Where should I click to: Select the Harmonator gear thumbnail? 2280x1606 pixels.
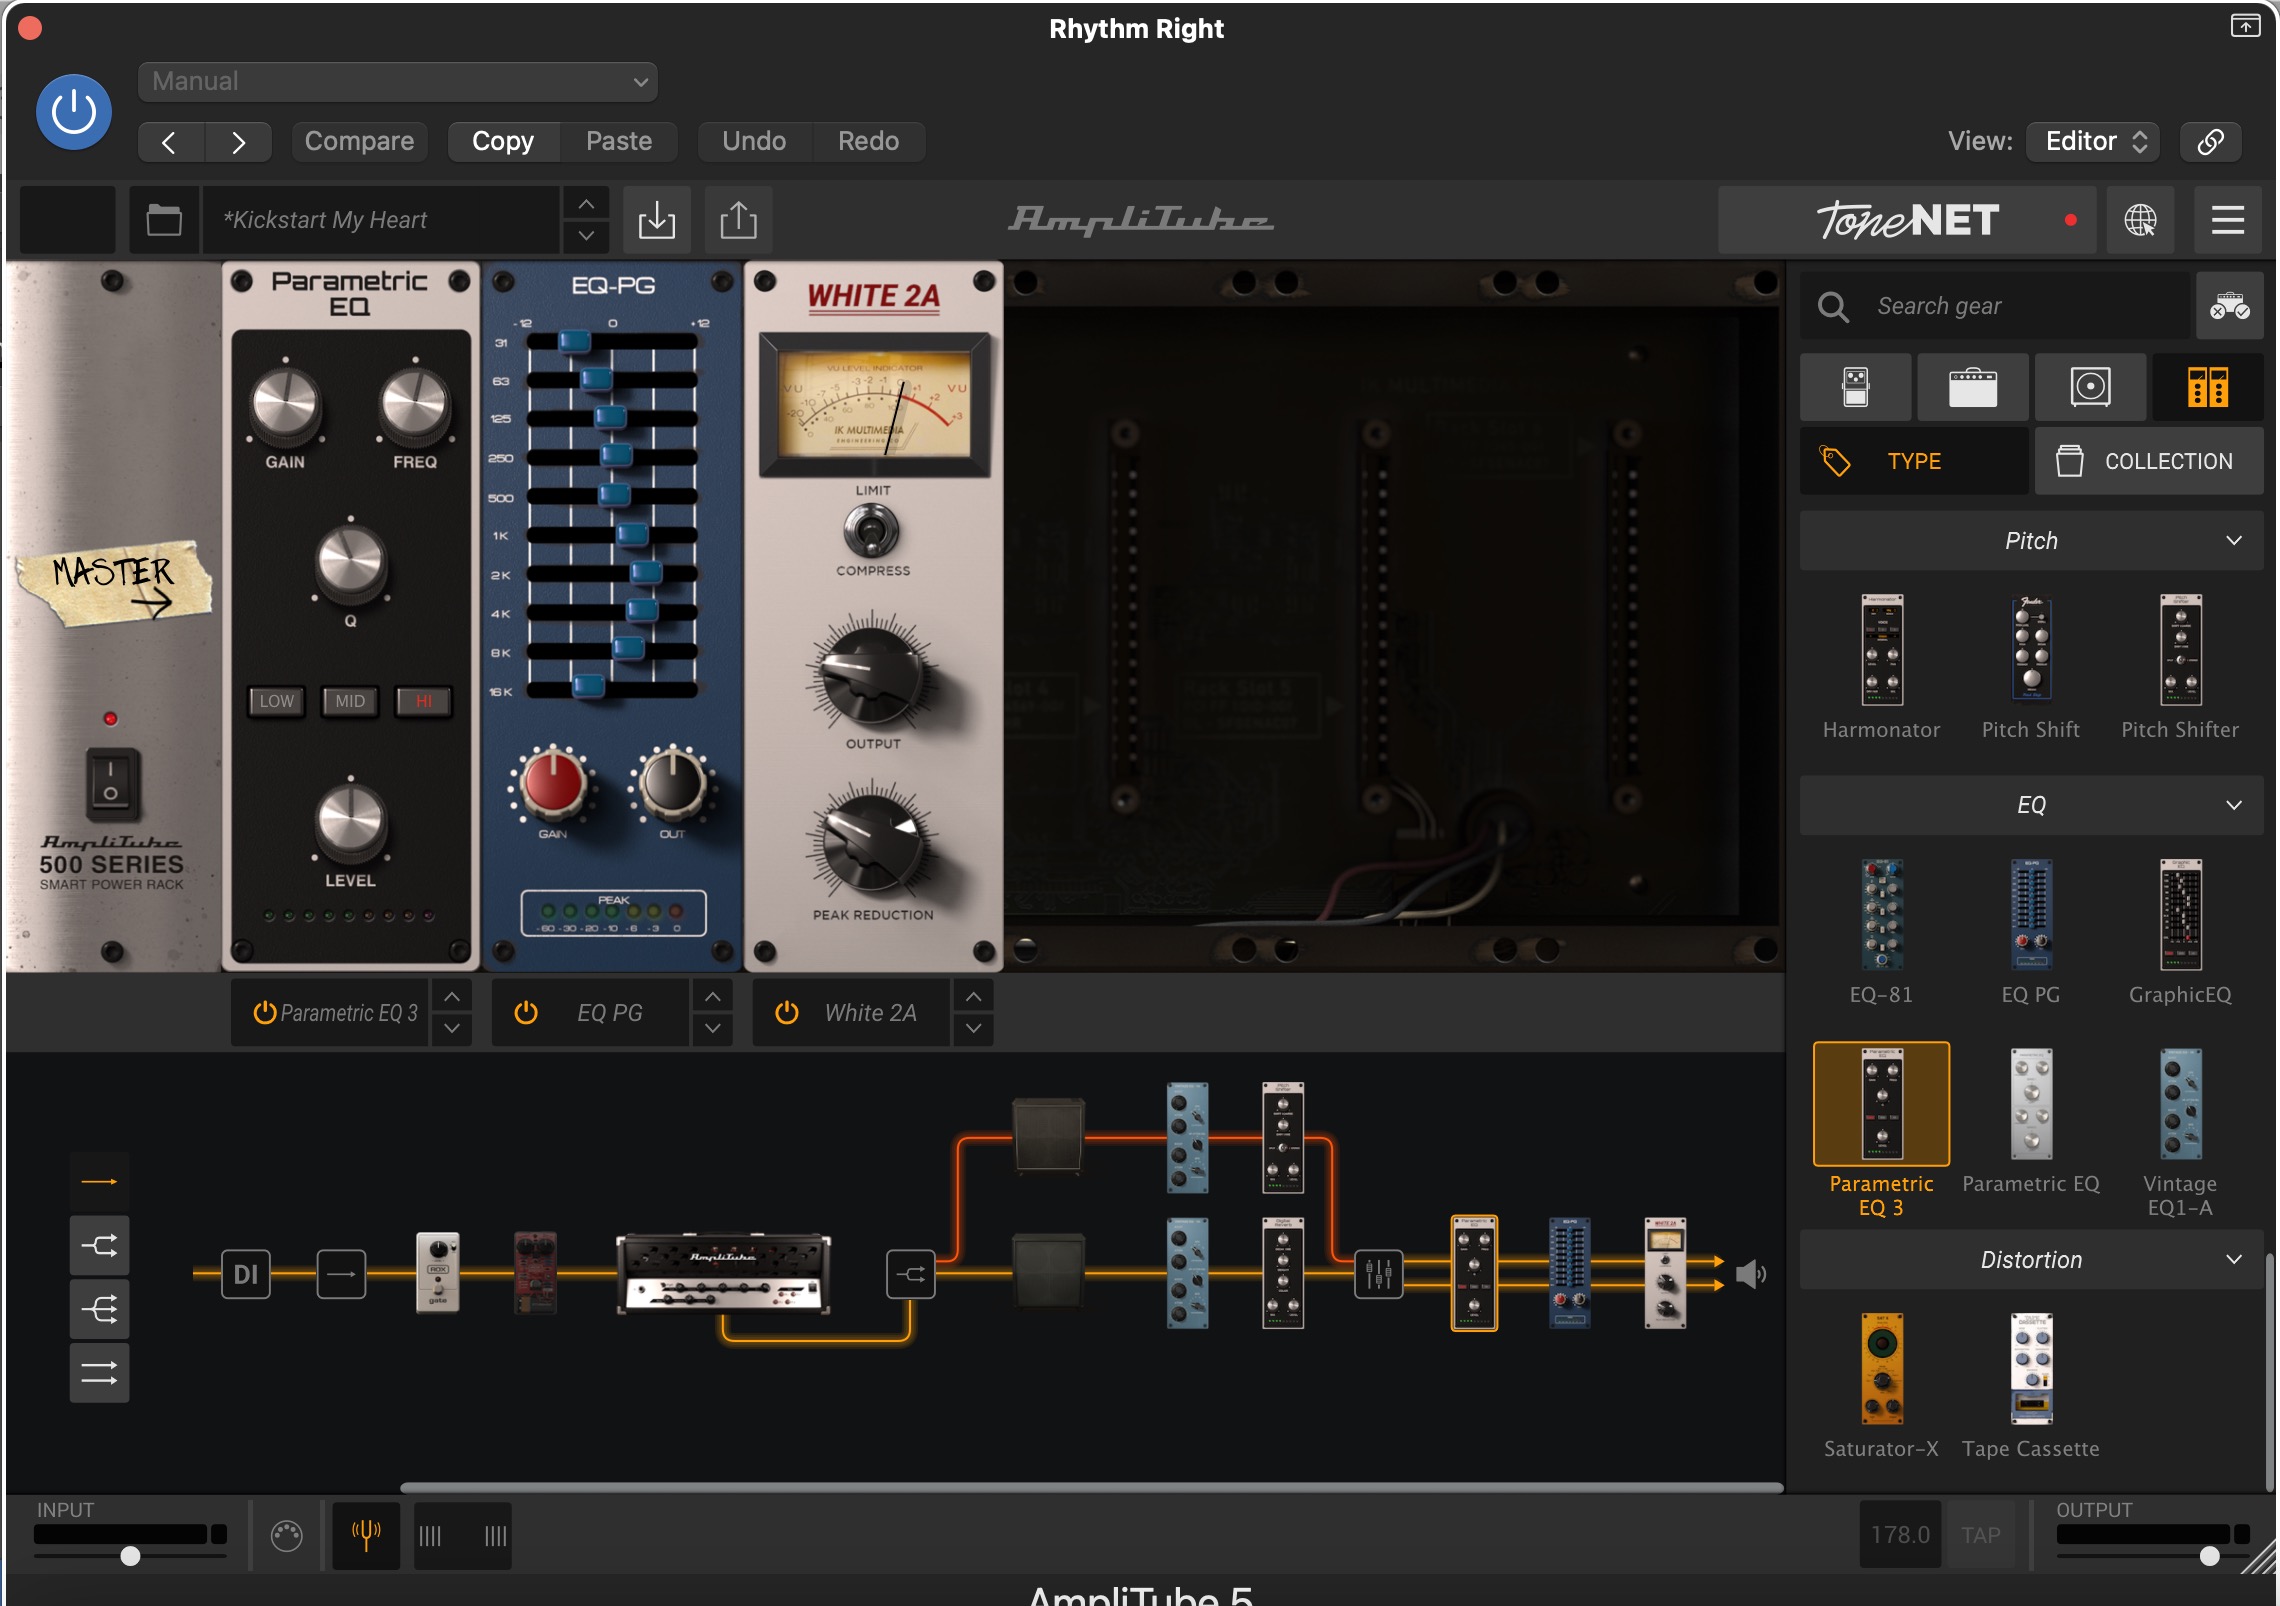point(1881,651)
